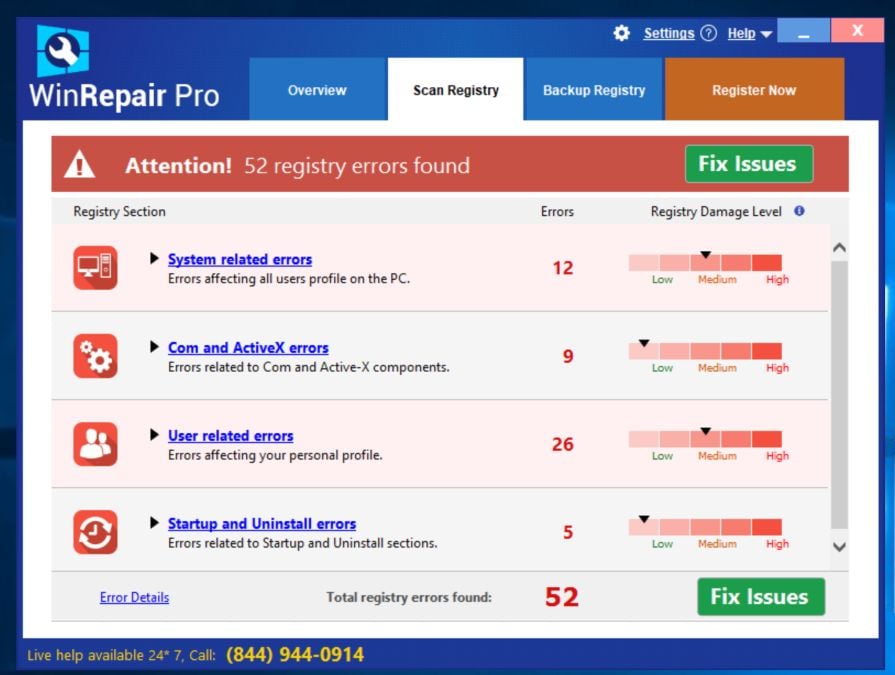Open the Startup and Uninstall errors link
895x675 pixels.
click(262, 524)
